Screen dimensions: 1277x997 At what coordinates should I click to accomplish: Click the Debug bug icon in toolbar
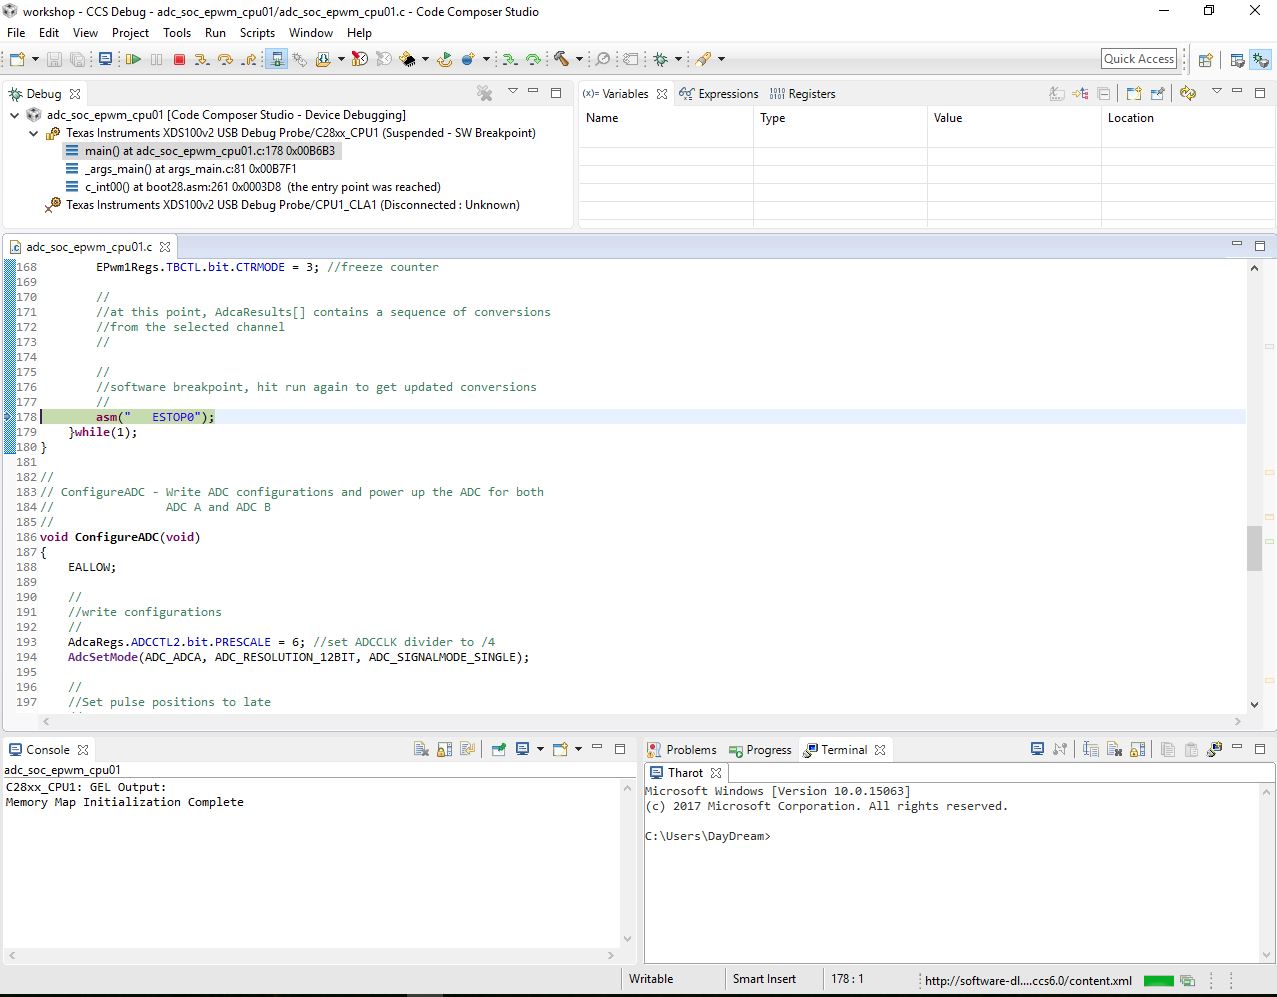(659, 59)
